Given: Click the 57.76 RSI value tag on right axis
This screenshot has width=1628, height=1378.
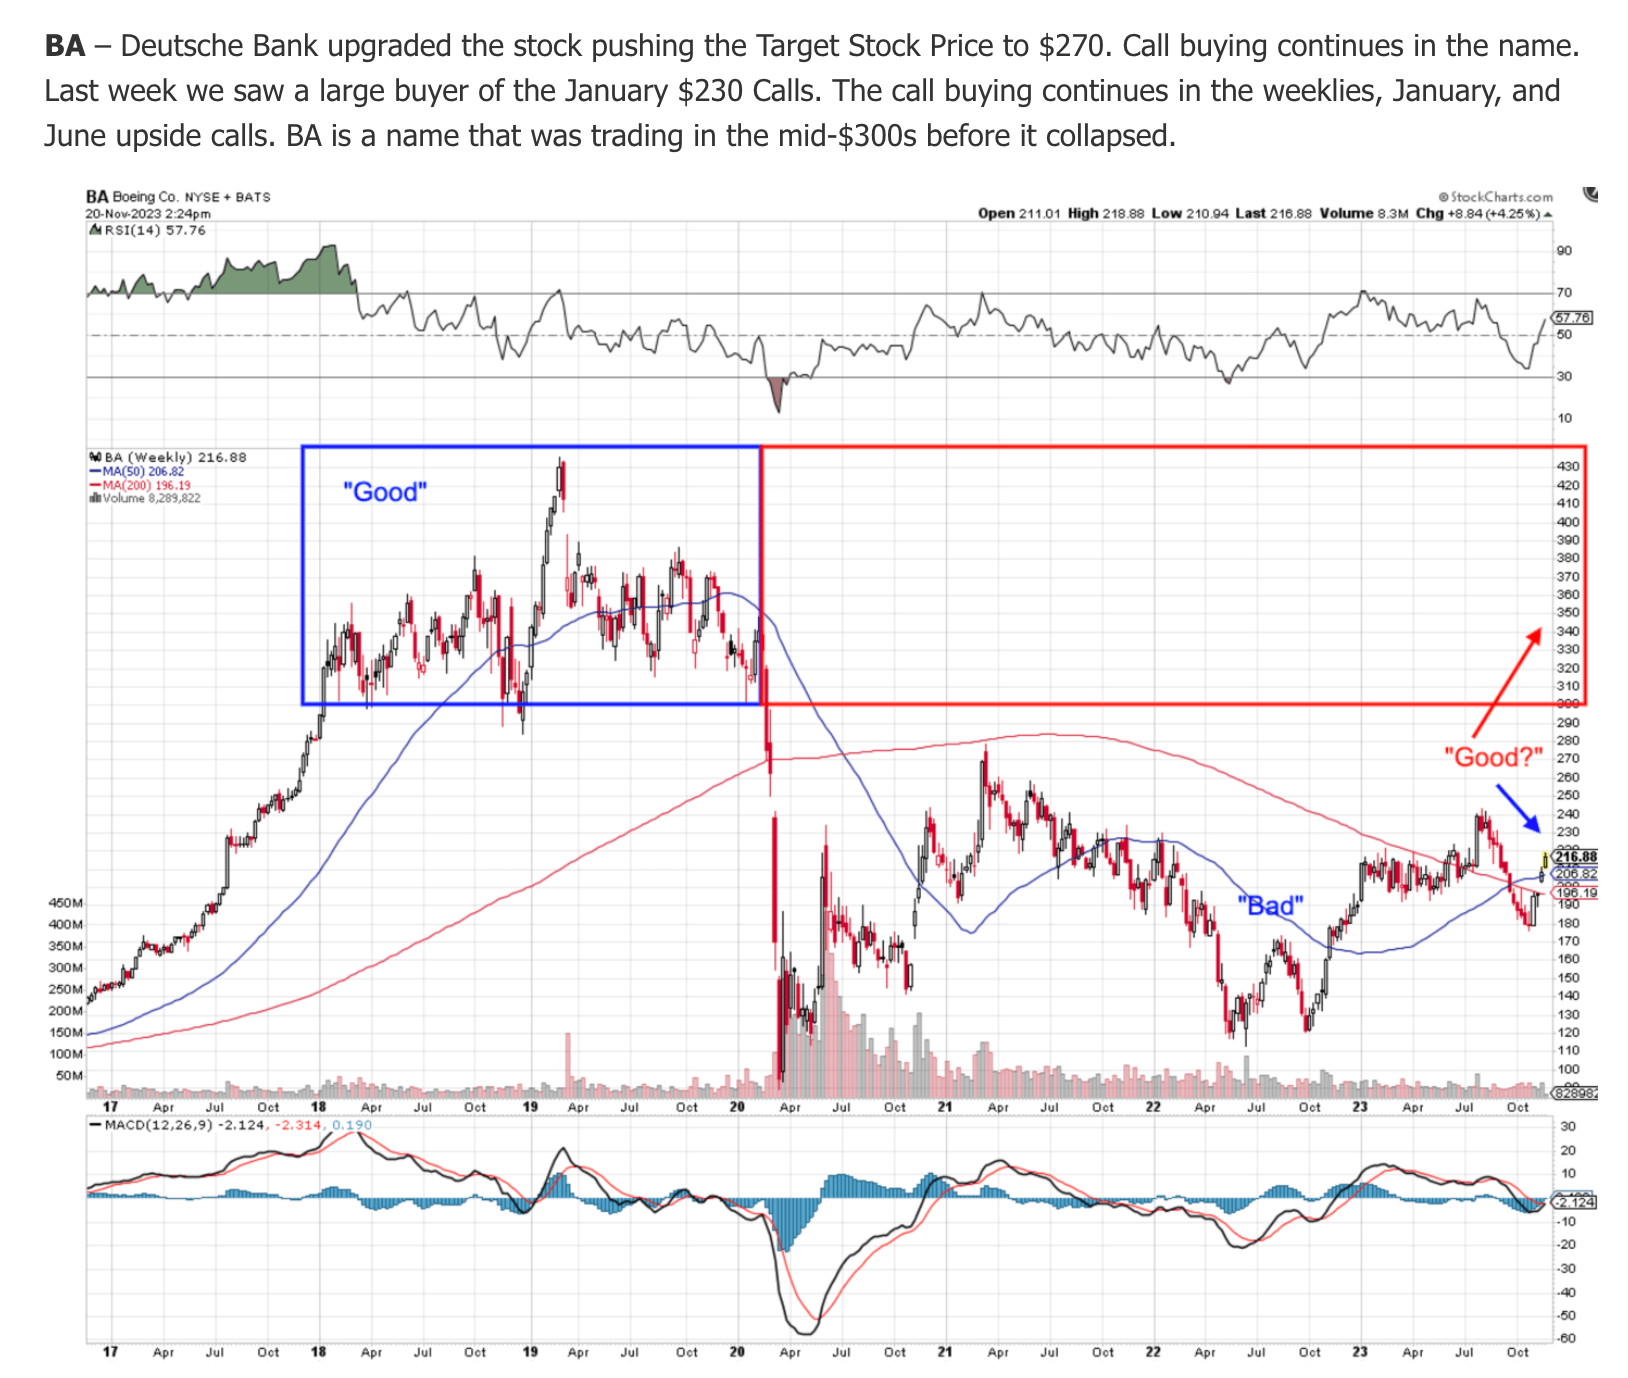Looking at the screenshot, I should (x=1575, y=318).
